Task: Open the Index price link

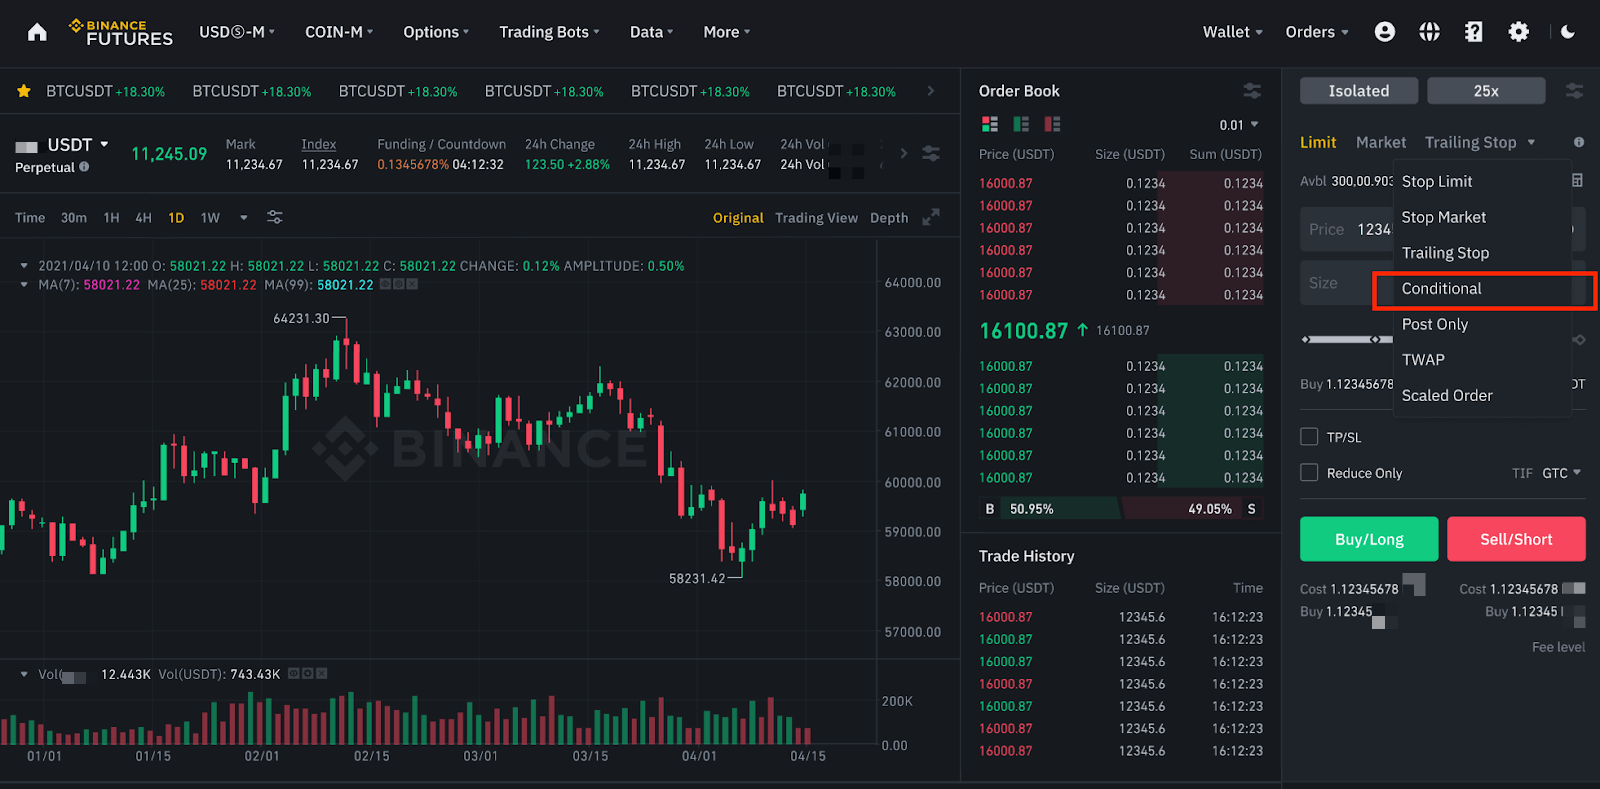Action: click(x=319, y=144)
